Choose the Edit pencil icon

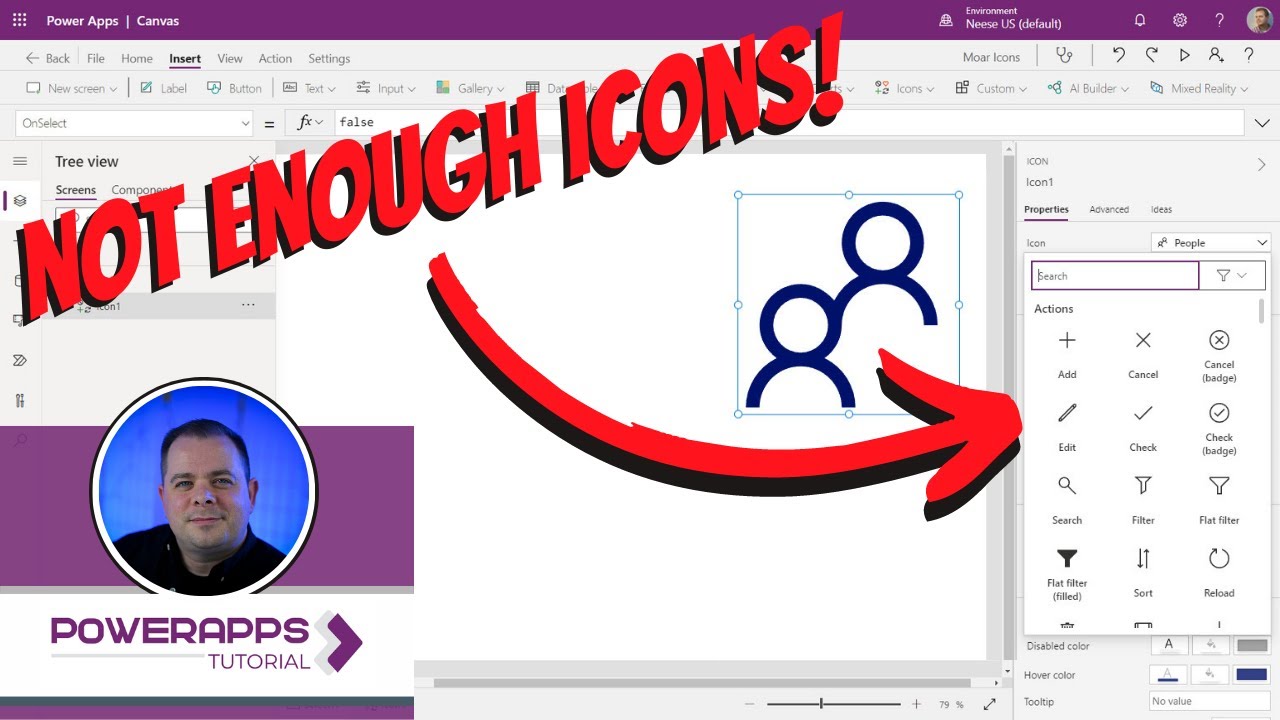coord(1067,427)
